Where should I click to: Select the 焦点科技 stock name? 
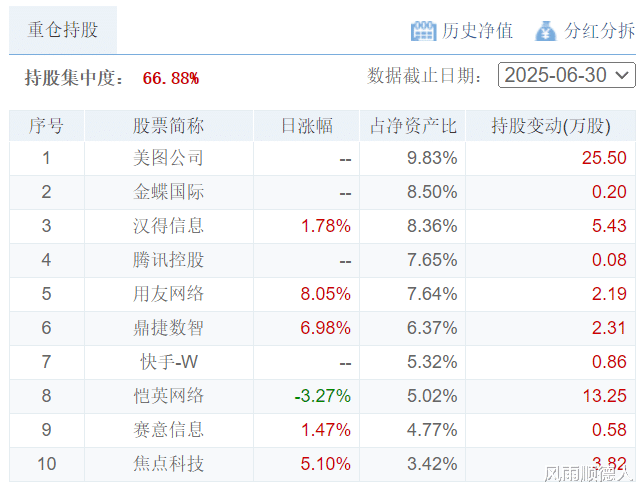tap(169, 464)
